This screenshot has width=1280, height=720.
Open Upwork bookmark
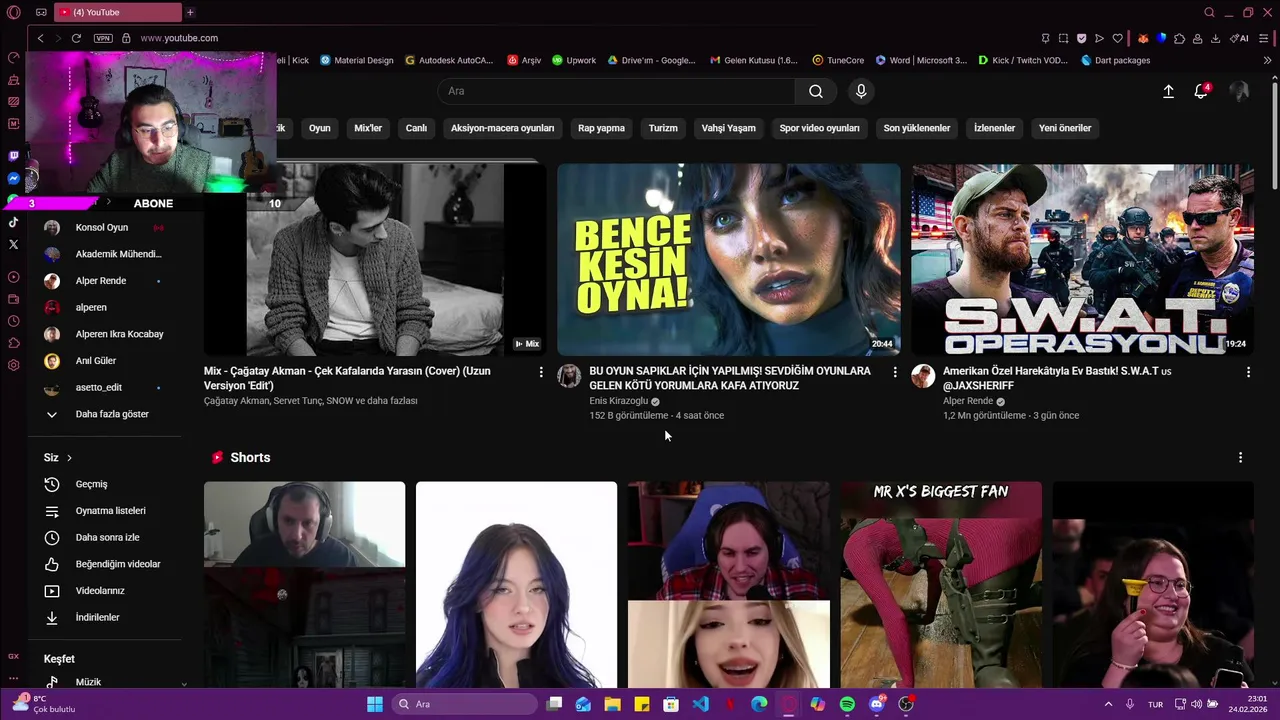point(574,60)
